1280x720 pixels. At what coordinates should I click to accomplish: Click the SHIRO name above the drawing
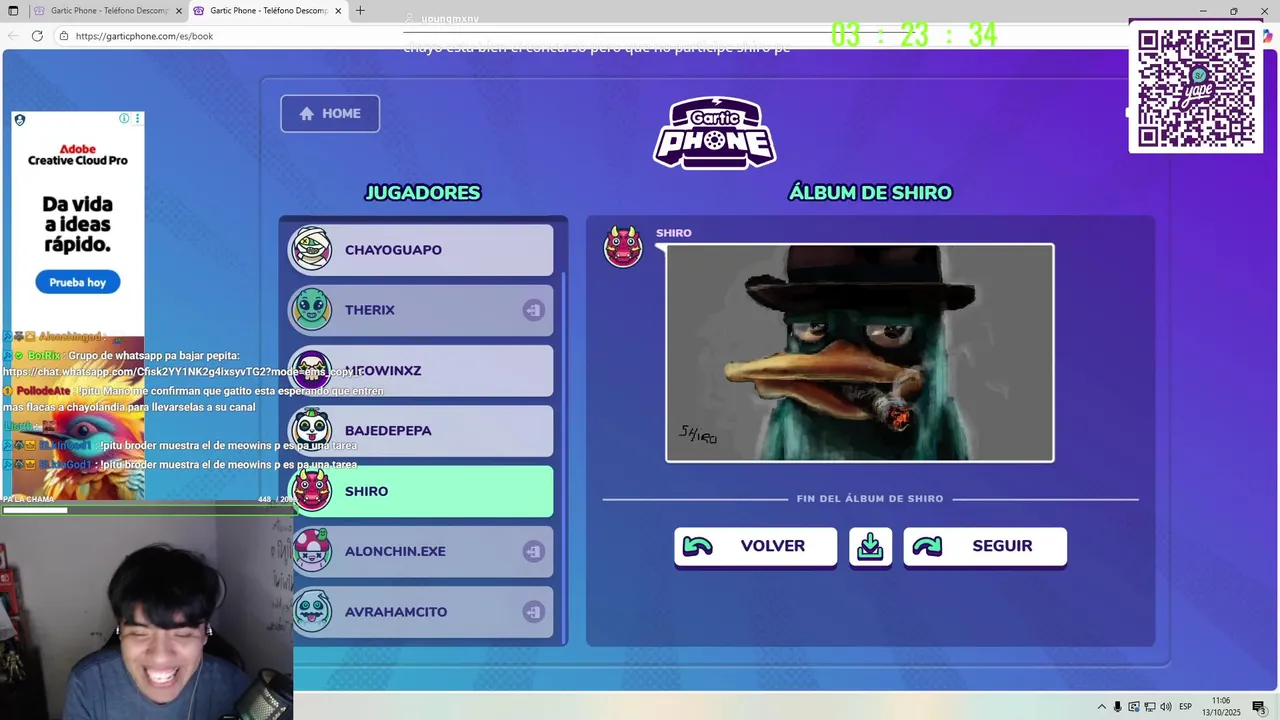pos(673,233)
